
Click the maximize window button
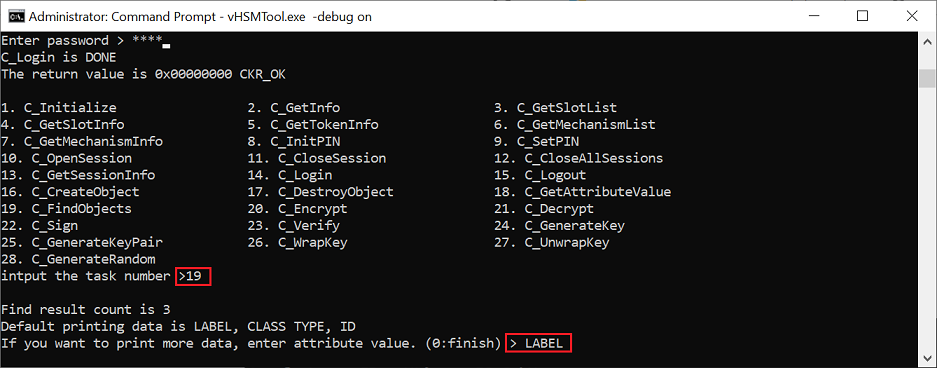pyautogui.click(x=862, y=16)
